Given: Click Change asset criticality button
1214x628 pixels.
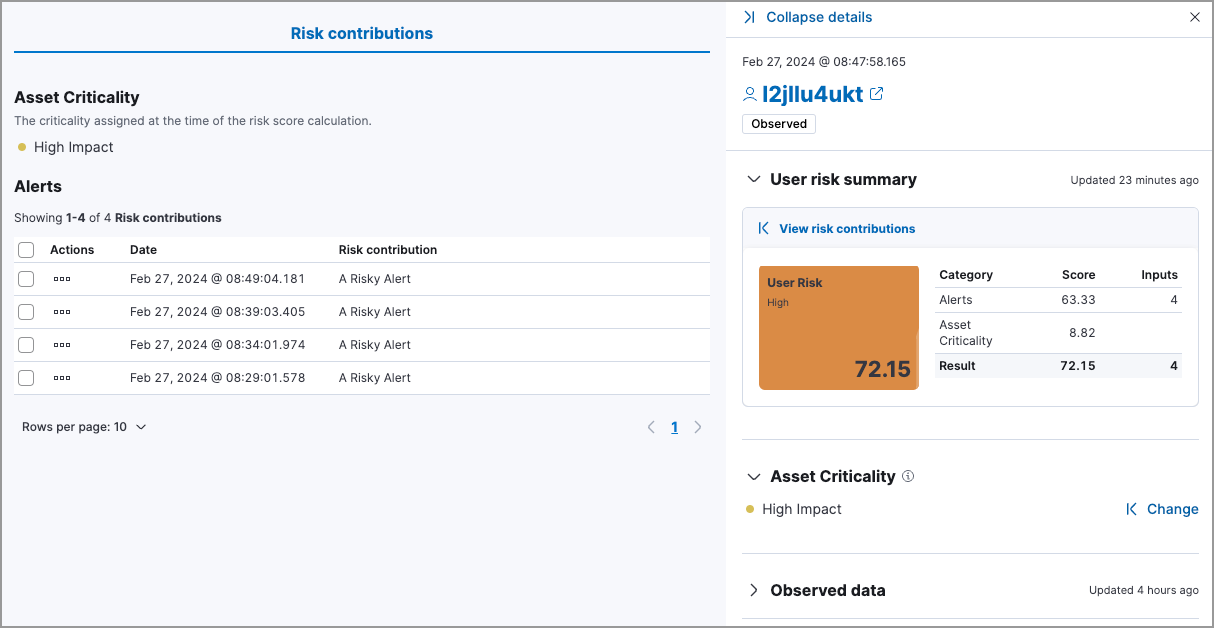Looking at the screenshot, I should tap(1162, 509).
